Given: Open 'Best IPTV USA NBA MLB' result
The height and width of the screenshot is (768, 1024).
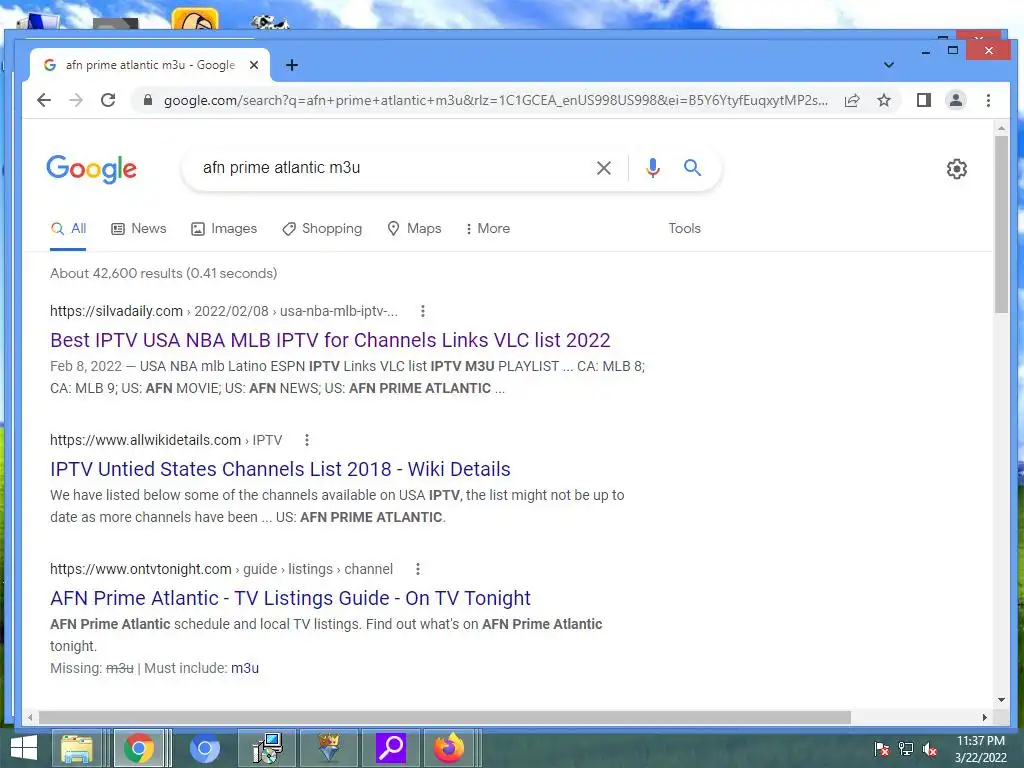Looking at the screenshot, I should tap(330, 340).
